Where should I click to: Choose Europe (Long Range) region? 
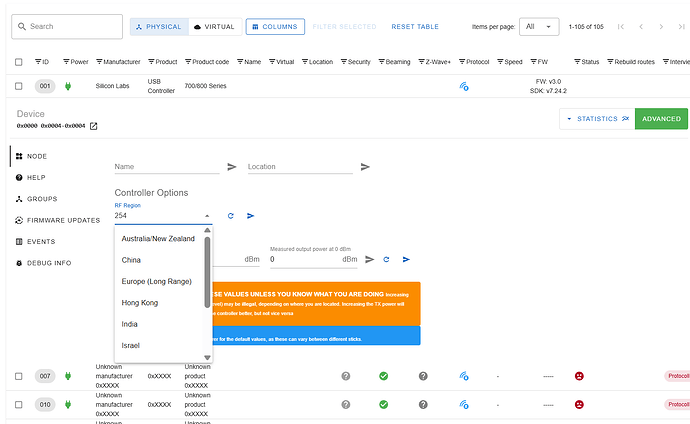pyautogui.click(x=158, y=281)
